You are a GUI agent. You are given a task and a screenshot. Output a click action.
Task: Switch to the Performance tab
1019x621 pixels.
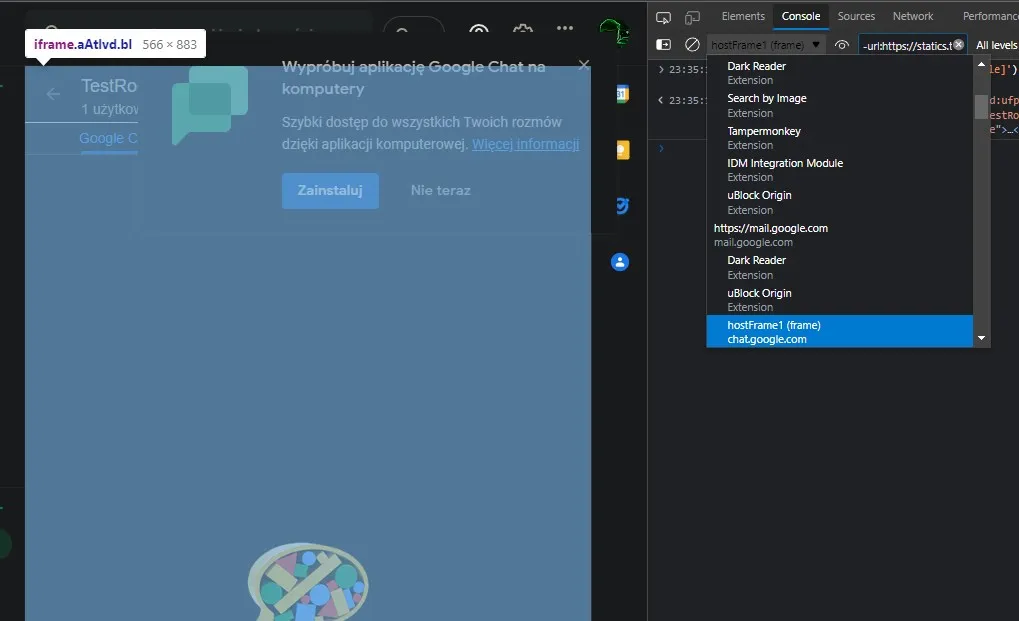(990, 16)
